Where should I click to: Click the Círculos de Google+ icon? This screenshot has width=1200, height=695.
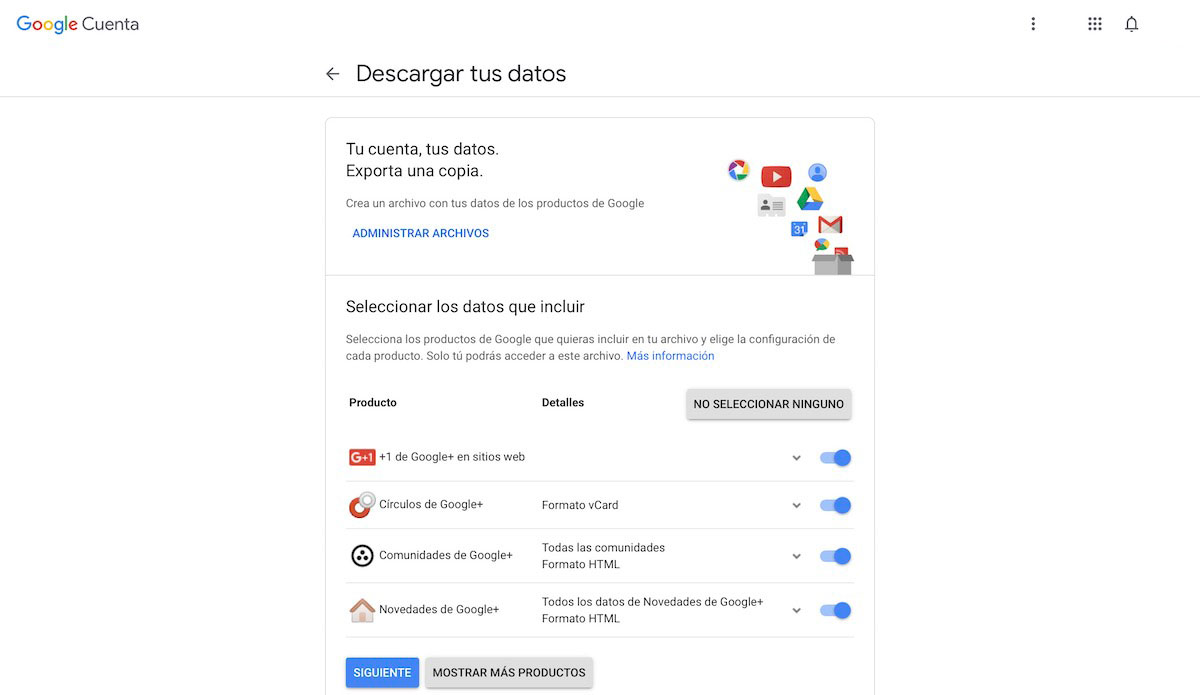coord(362,505)
